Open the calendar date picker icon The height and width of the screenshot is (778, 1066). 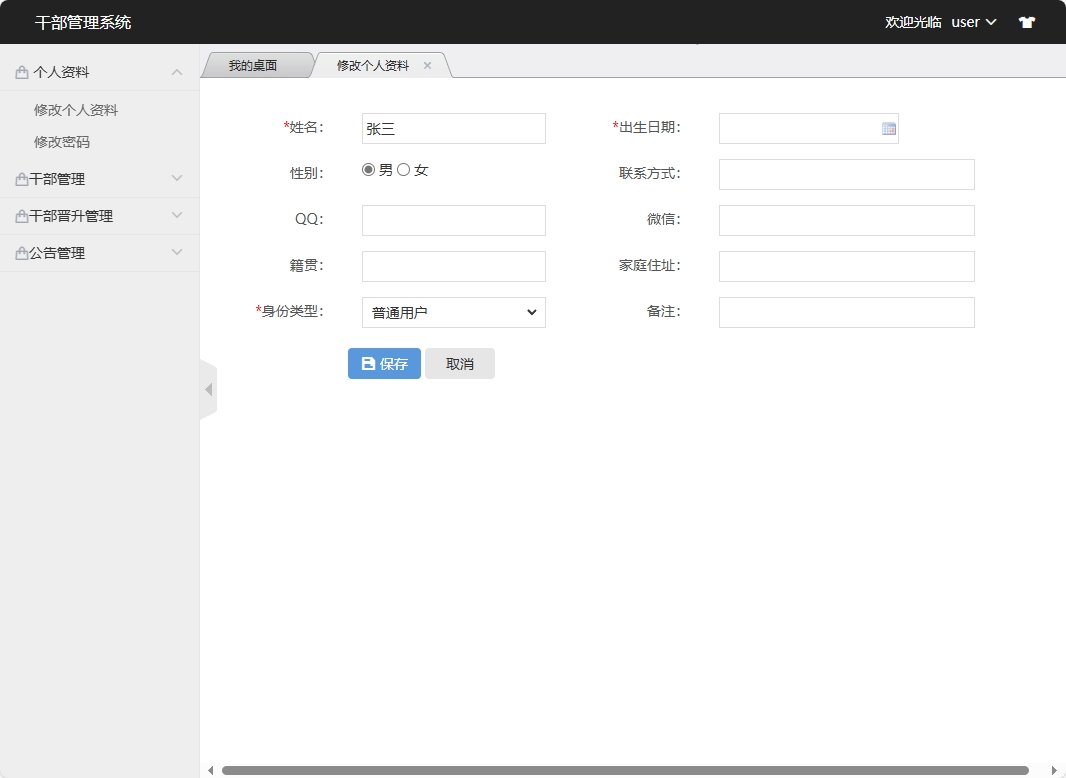[x=888, y=128]
